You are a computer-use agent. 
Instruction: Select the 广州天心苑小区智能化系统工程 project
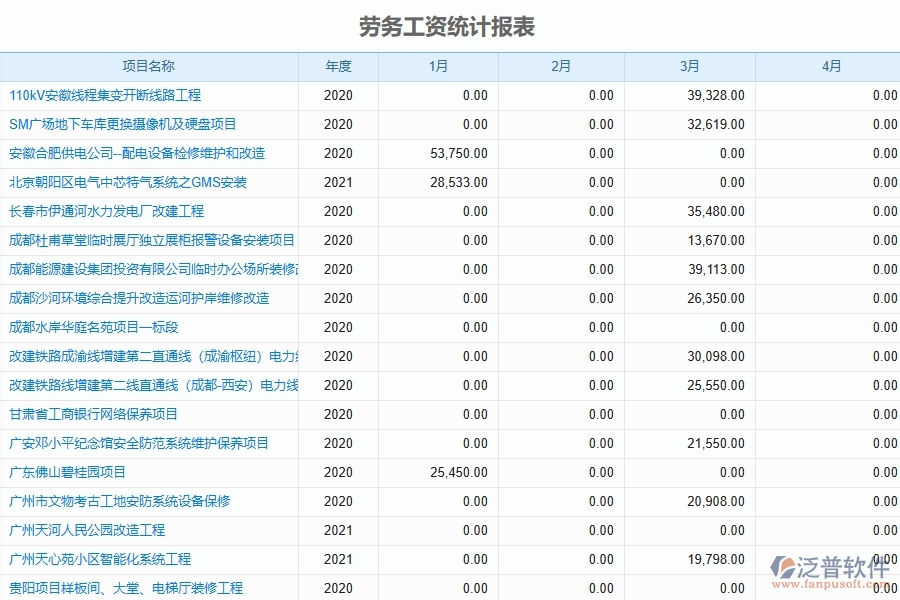(101, 559)
